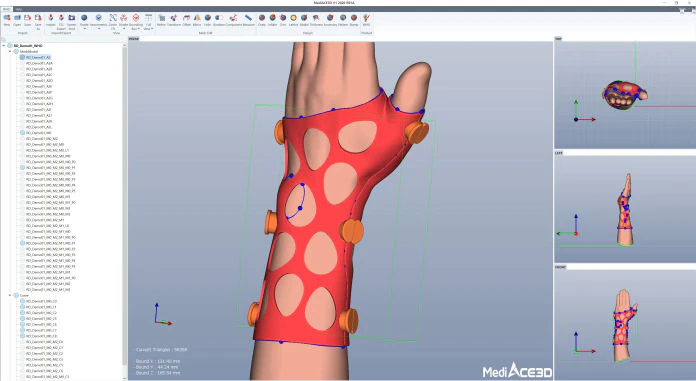Select the root project name in tree
696x381 pixels.
pyautogui.click(x=28, y=45)
